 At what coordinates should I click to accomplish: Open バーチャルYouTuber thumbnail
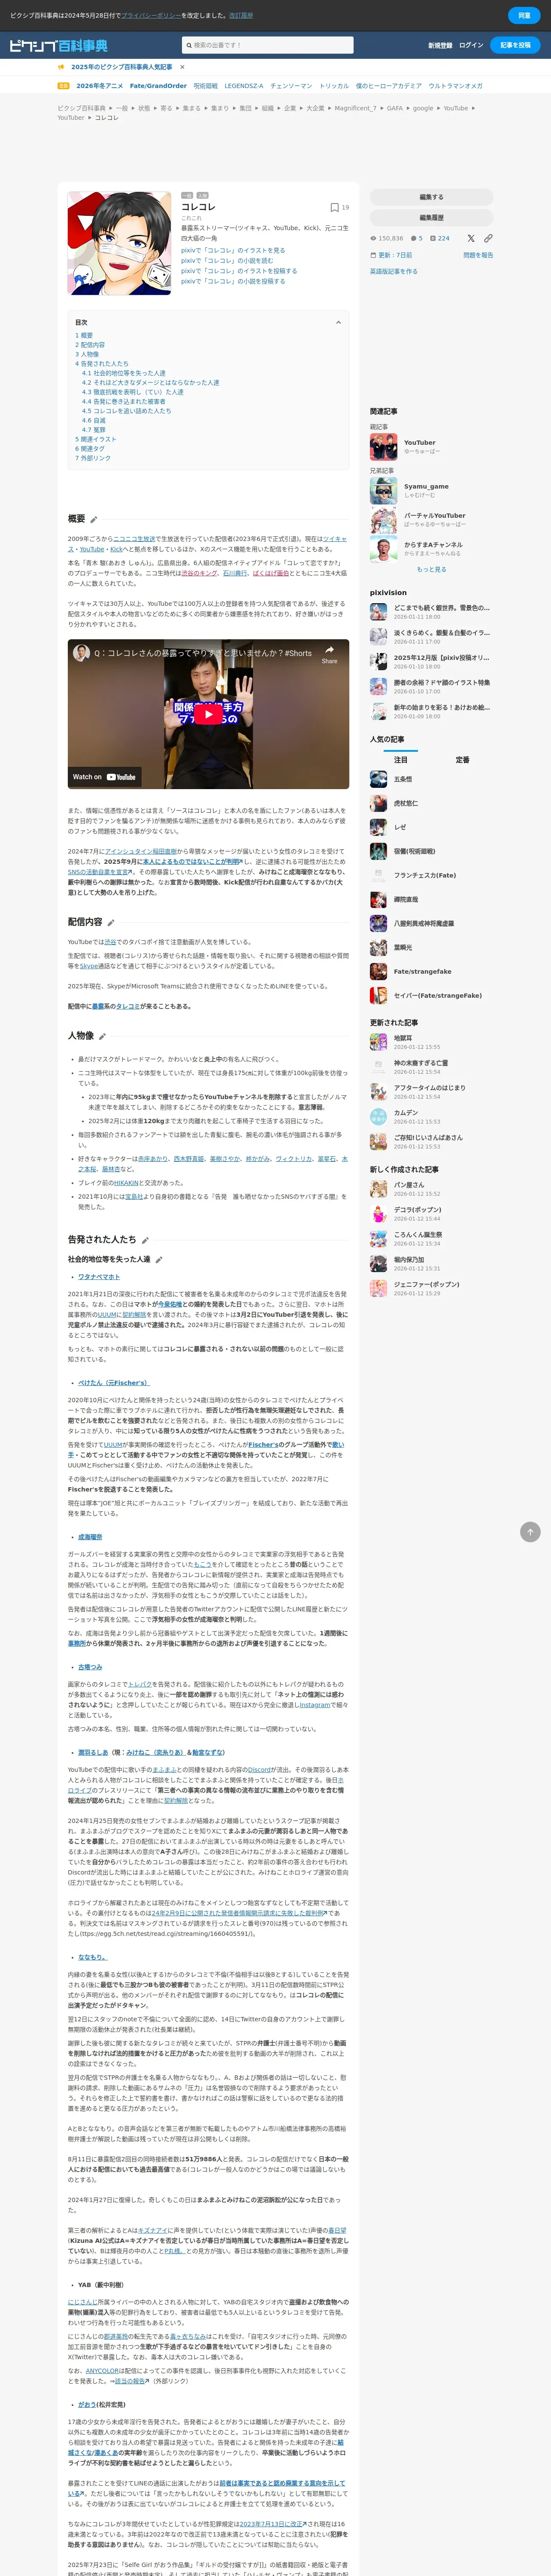pyautogui.click(x=383, y=520)
